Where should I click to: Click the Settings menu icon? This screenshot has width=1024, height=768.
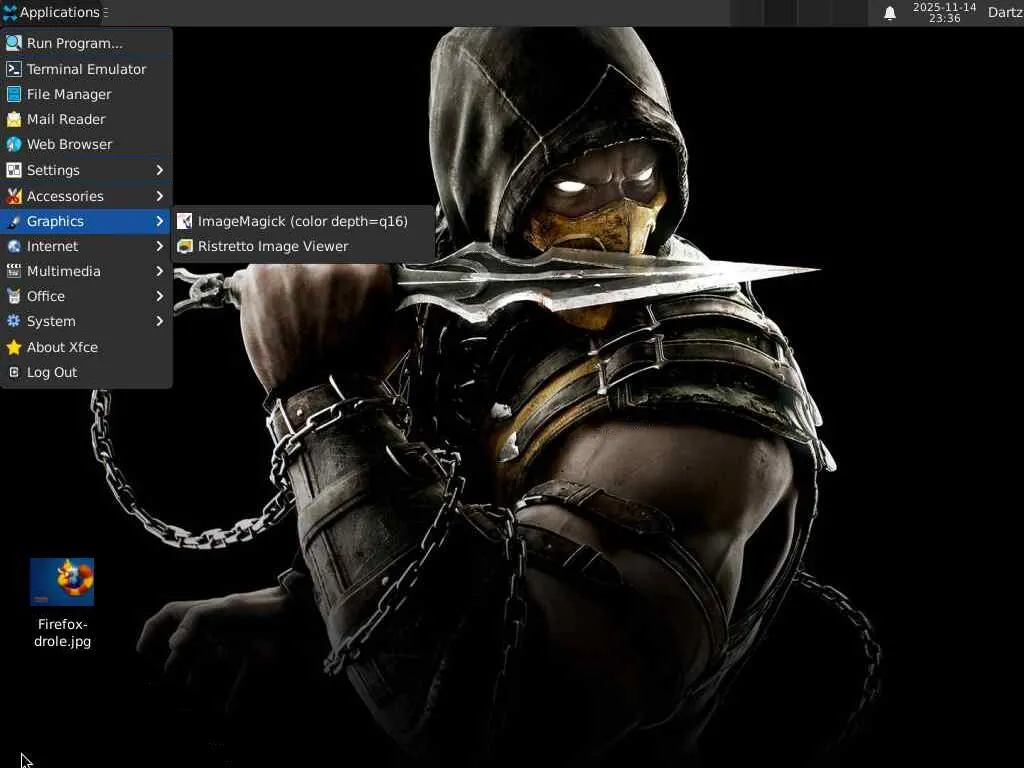[14, 170]
